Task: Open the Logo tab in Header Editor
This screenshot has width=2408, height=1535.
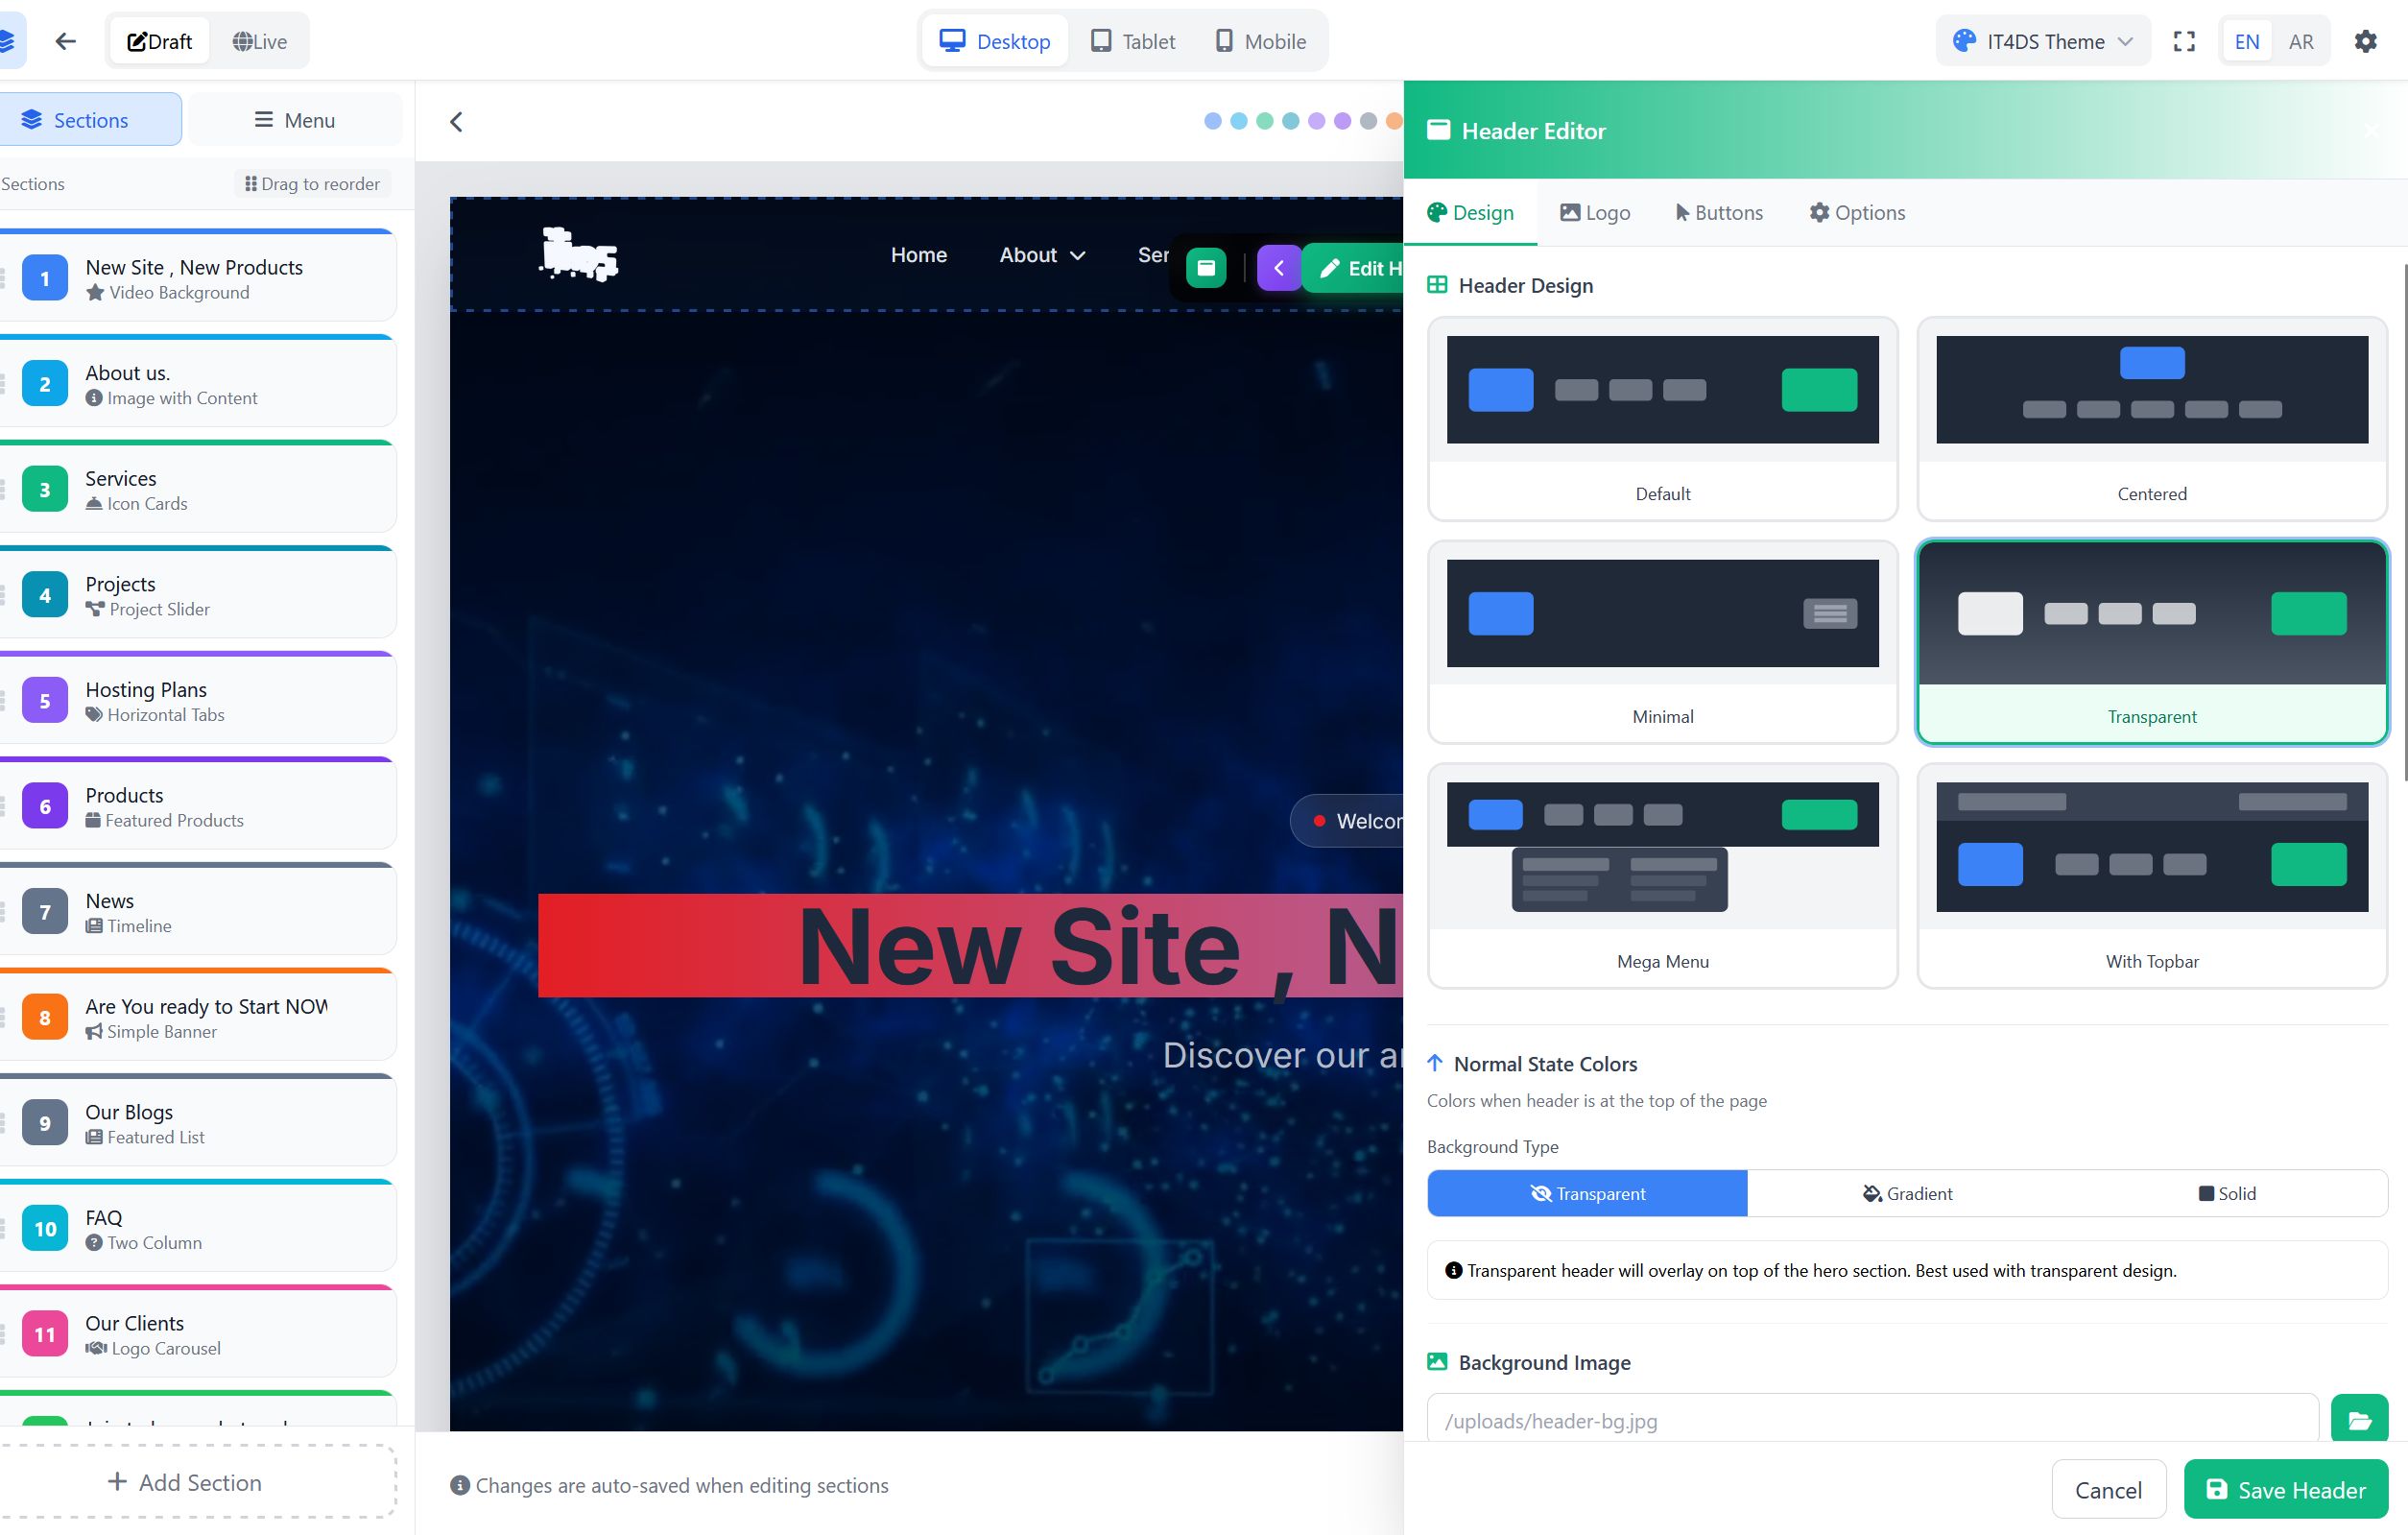Action: [1595, 213]
